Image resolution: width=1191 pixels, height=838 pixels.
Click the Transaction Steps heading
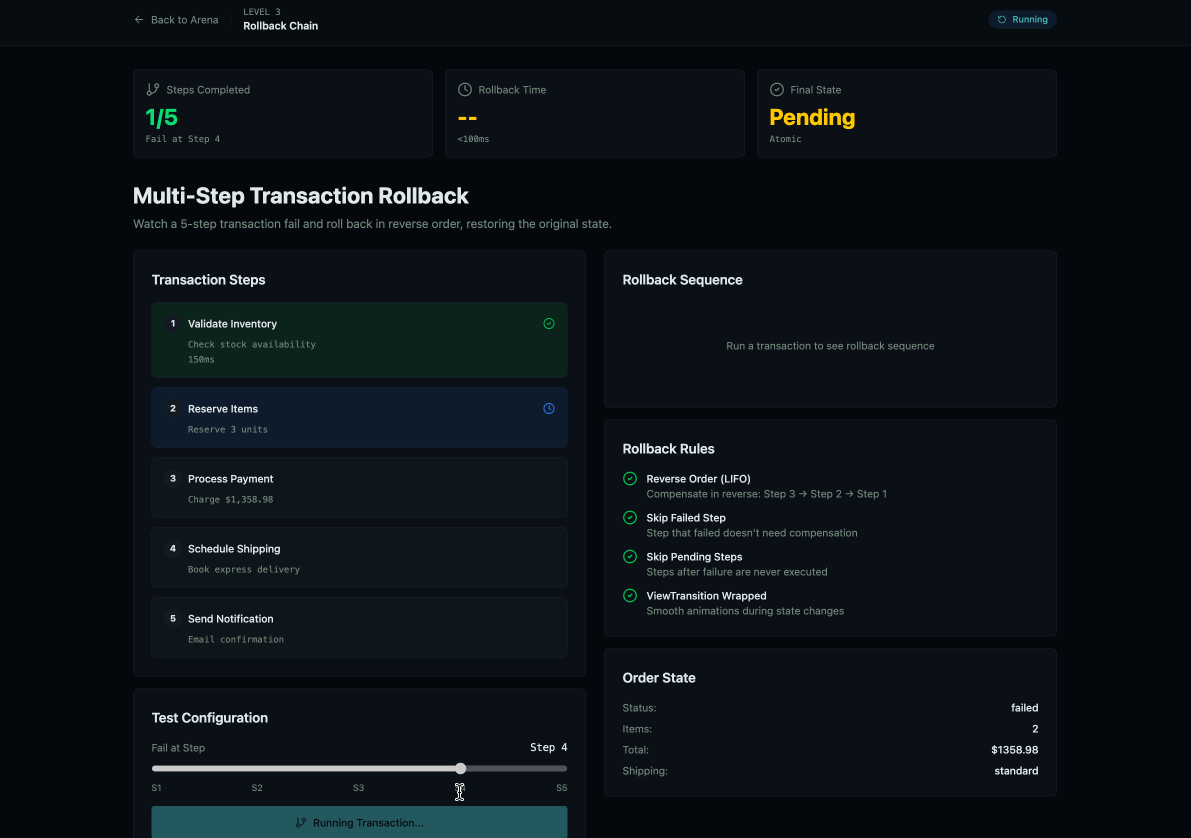pyautogui.click(x=208, y=280)
